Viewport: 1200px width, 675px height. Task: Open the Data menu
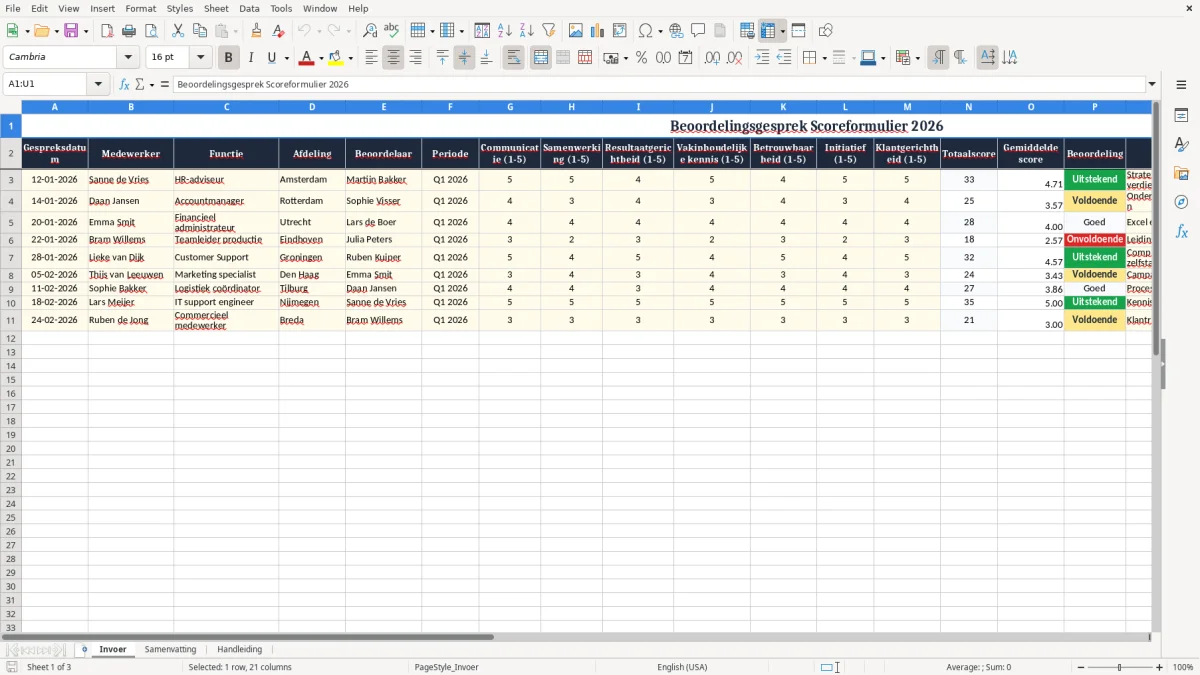coord(249,8)
